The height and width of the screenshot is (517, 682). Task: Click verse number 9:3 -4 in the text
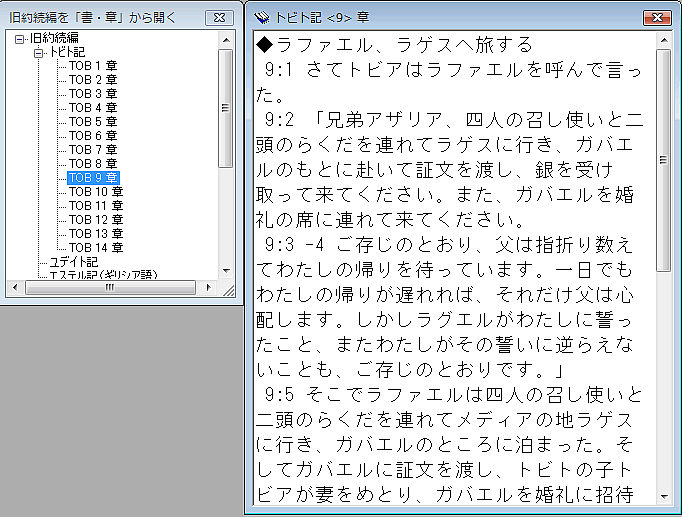294,245
